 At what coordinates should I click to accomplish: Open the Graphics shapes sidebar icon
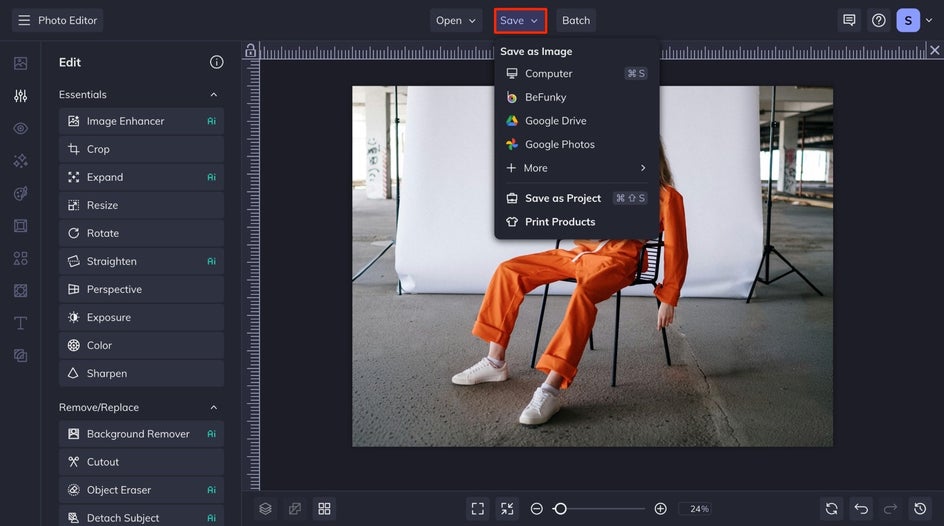pyautogui.click(x=20, y=258)
